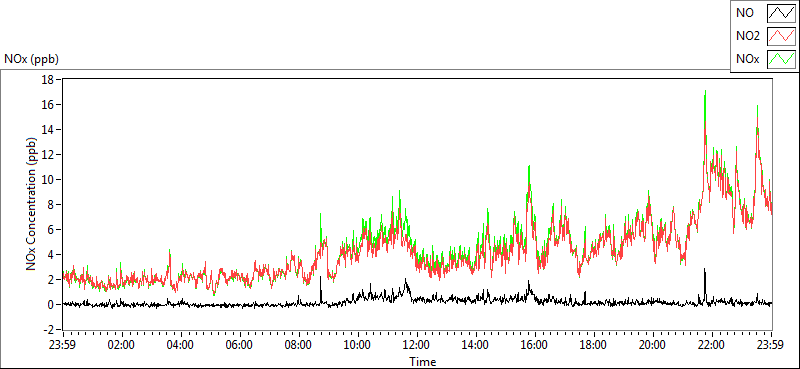Click the 08:00 time axis label
This screenshot has height=369, width=800.
tap(298, 345)
